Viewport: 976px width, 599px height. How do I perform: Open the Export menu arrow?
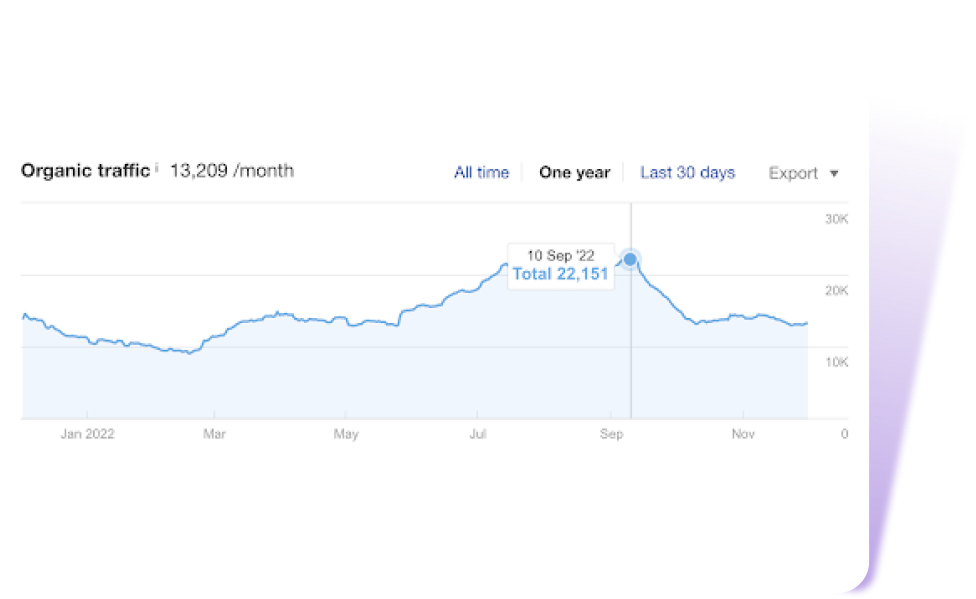point(834,173)
